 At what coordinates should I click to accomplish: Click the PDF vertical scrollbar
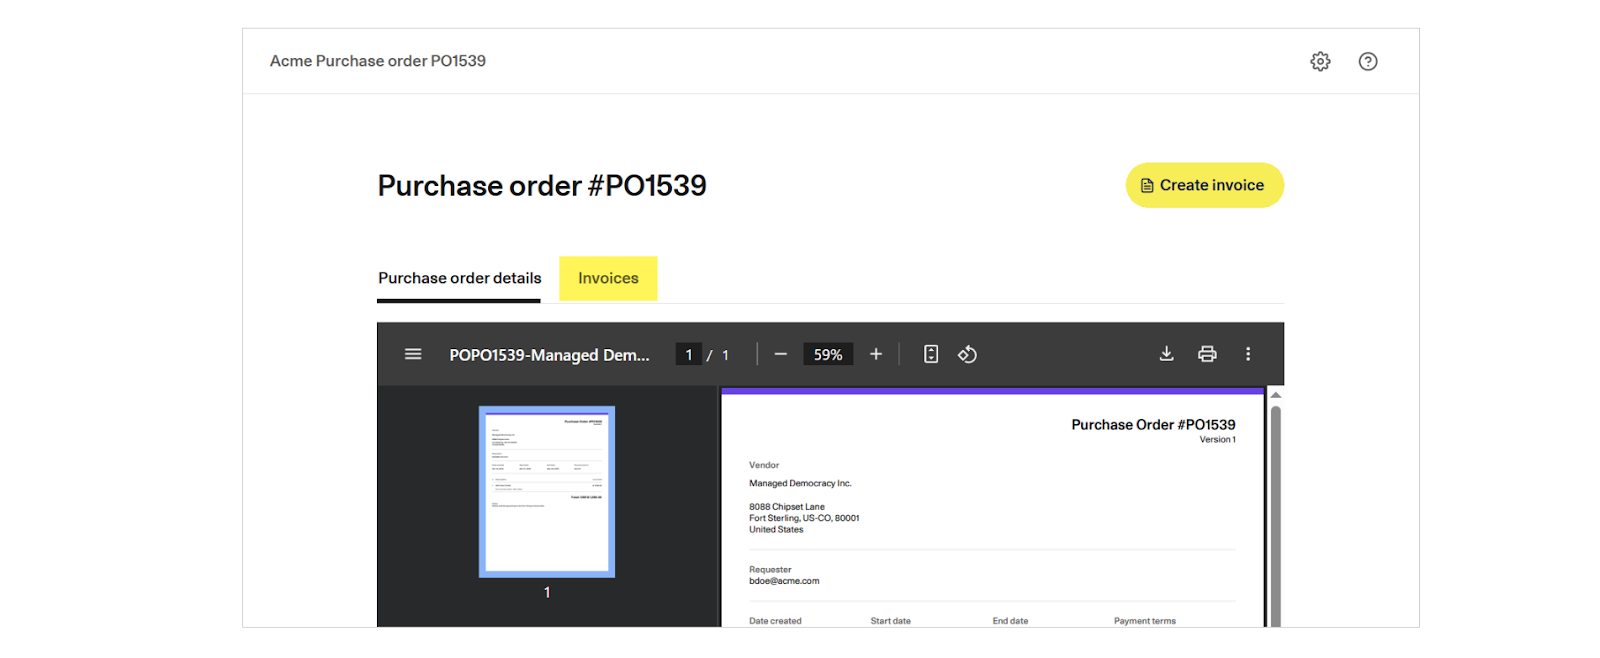tap(1276, 515)
